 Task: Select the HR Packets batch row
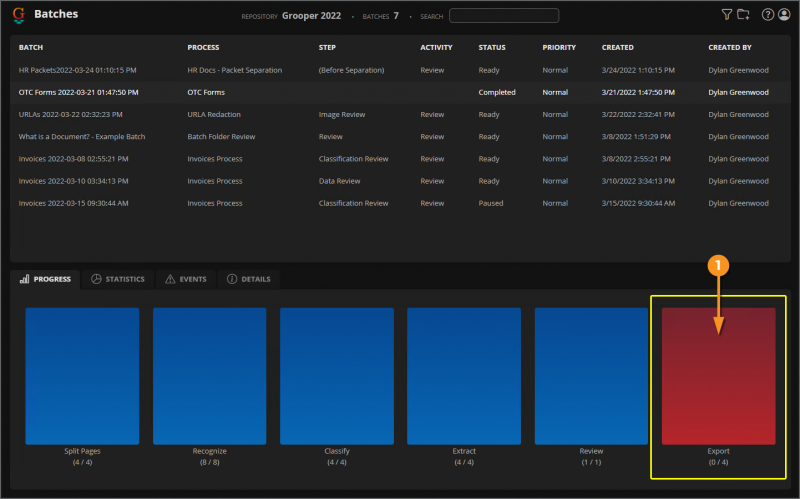78,70
